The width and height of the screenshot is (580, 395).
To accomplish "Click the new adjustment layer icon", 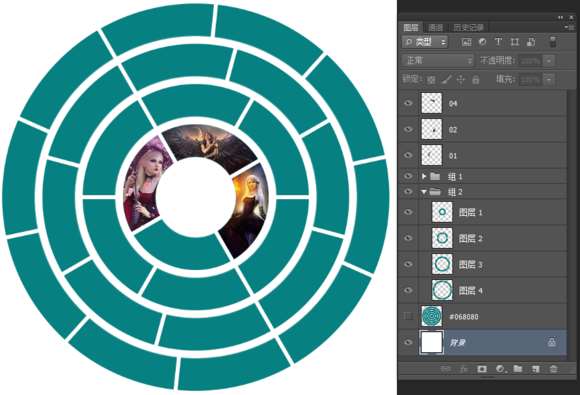I will (500, 369).
